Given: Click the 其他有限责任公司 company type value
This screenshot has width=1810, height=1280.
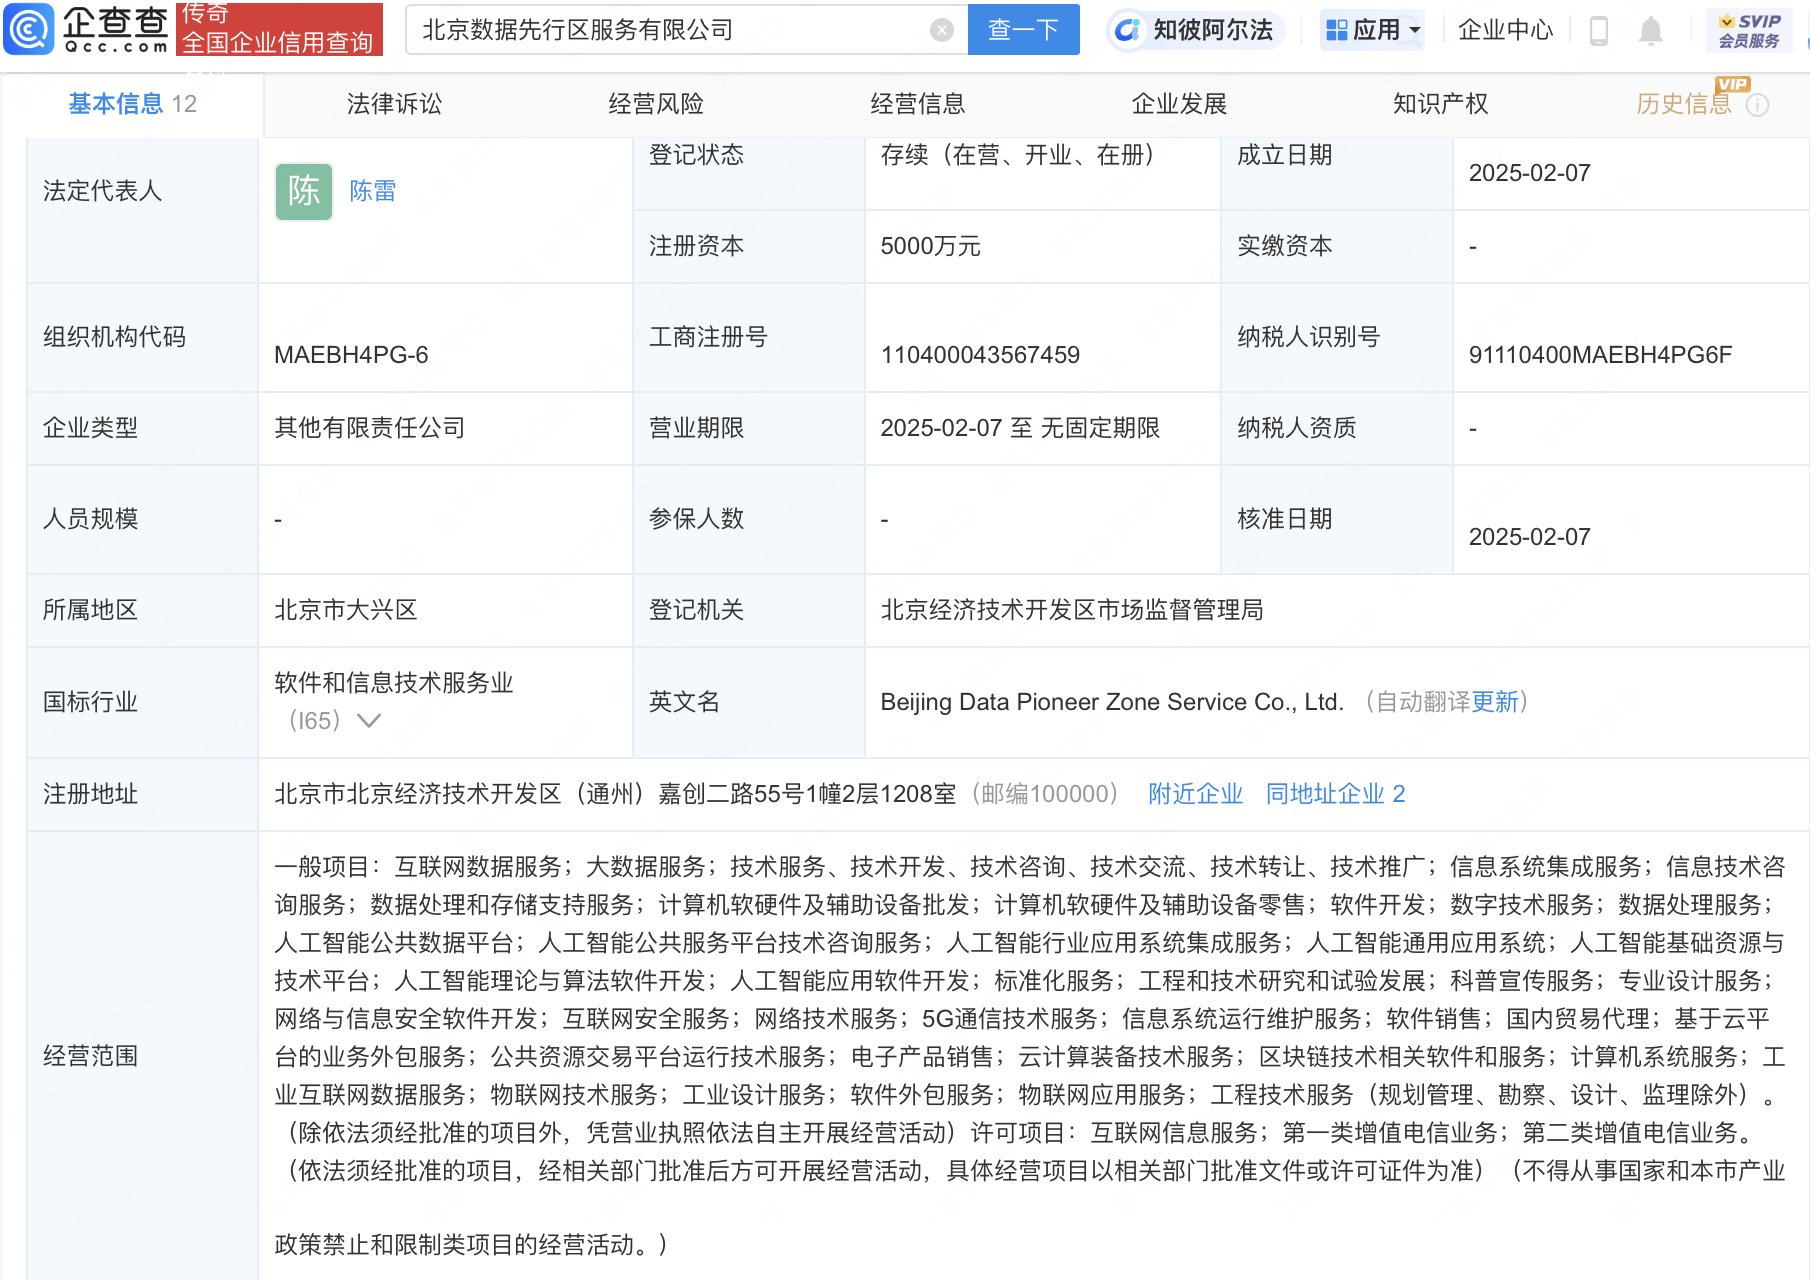Looking at the screenshot, I should tap(370, 428).
